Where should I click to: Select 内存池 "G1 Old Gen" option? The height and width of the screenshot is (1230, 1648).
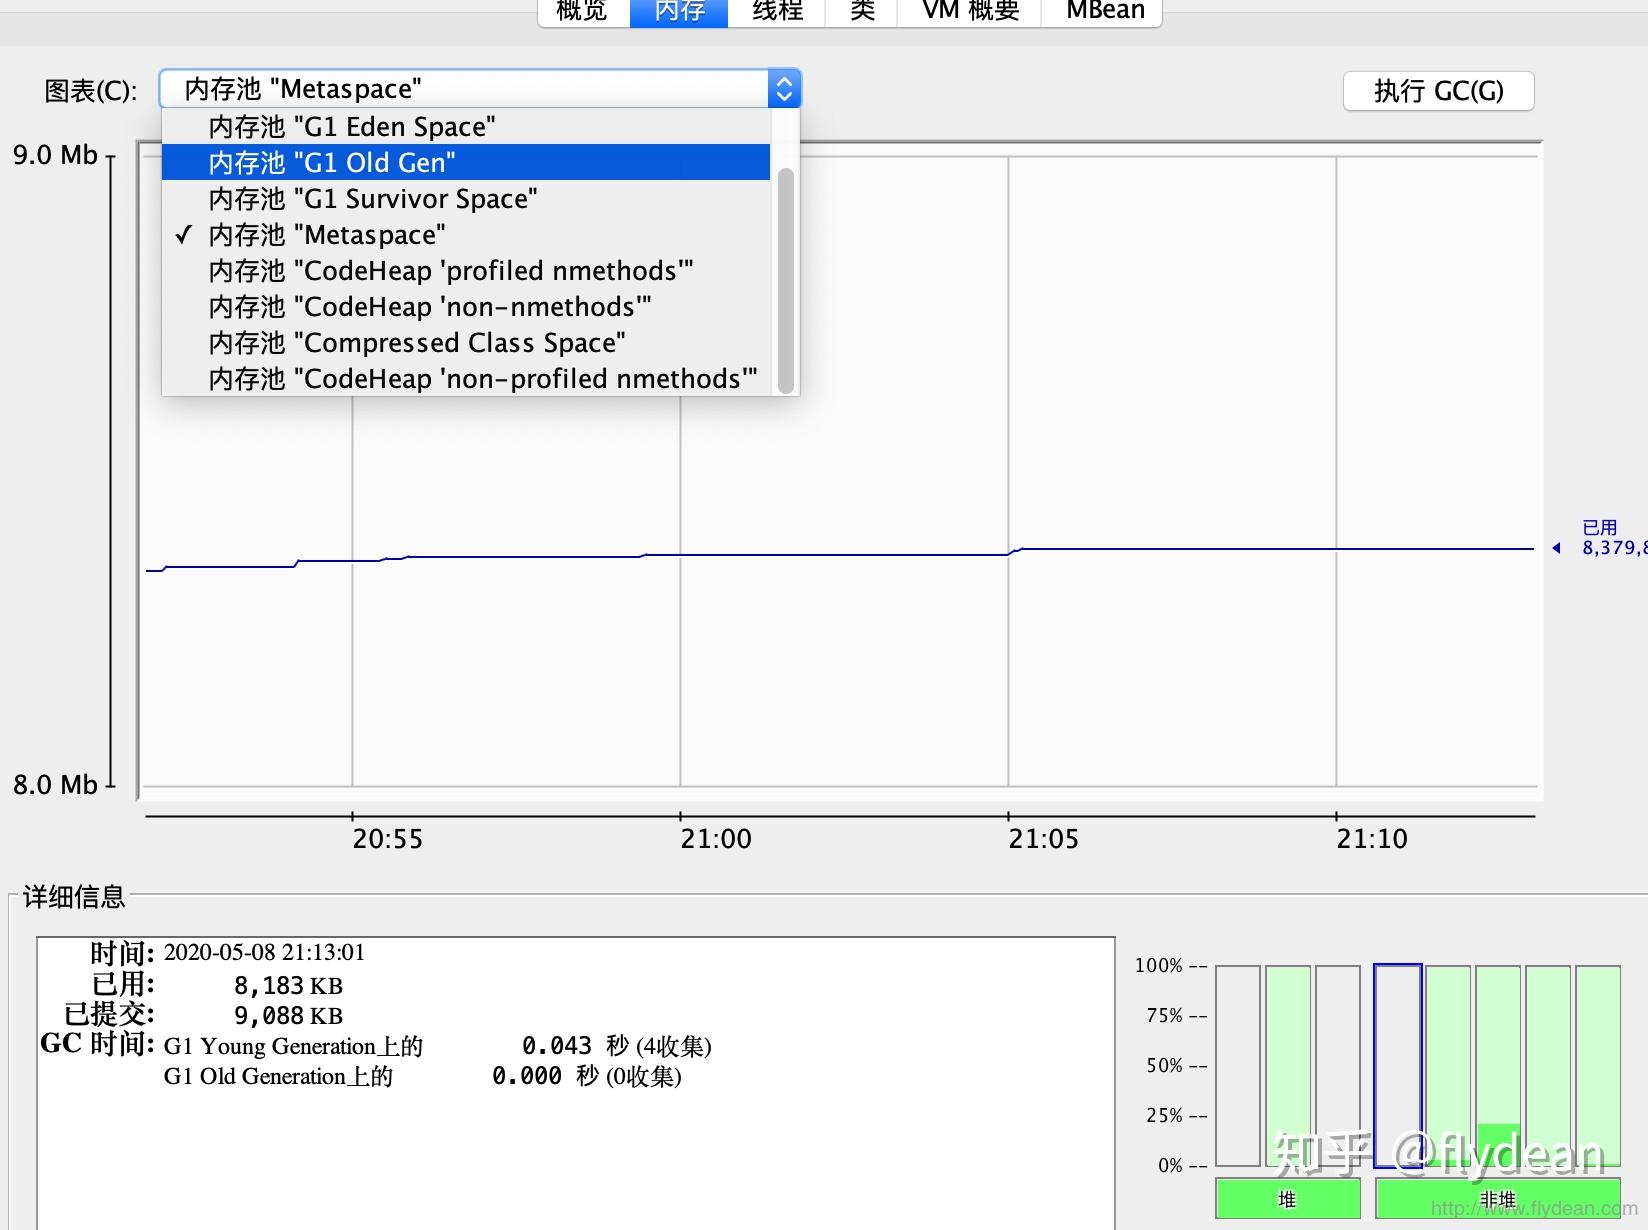click(466, 163)
